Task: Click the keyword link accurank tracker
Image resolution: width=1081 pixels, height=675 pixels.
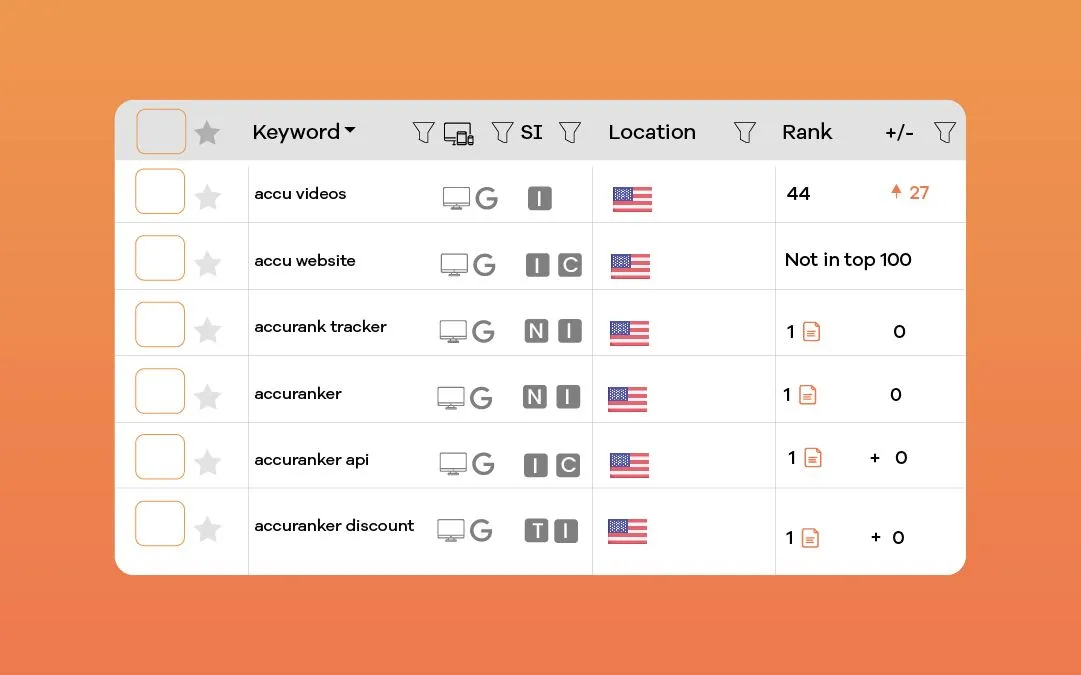Action: coord(320,326)
